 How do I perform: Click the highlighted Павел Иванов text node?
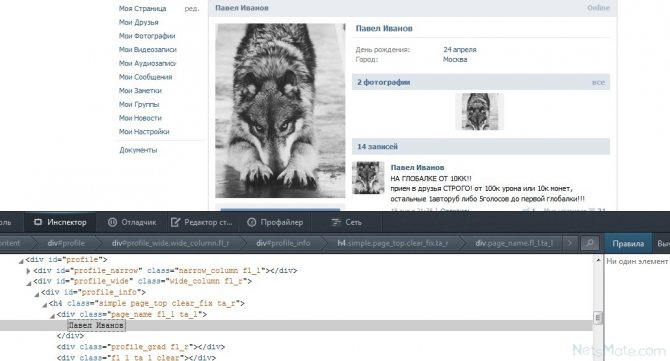click(96, 325)
